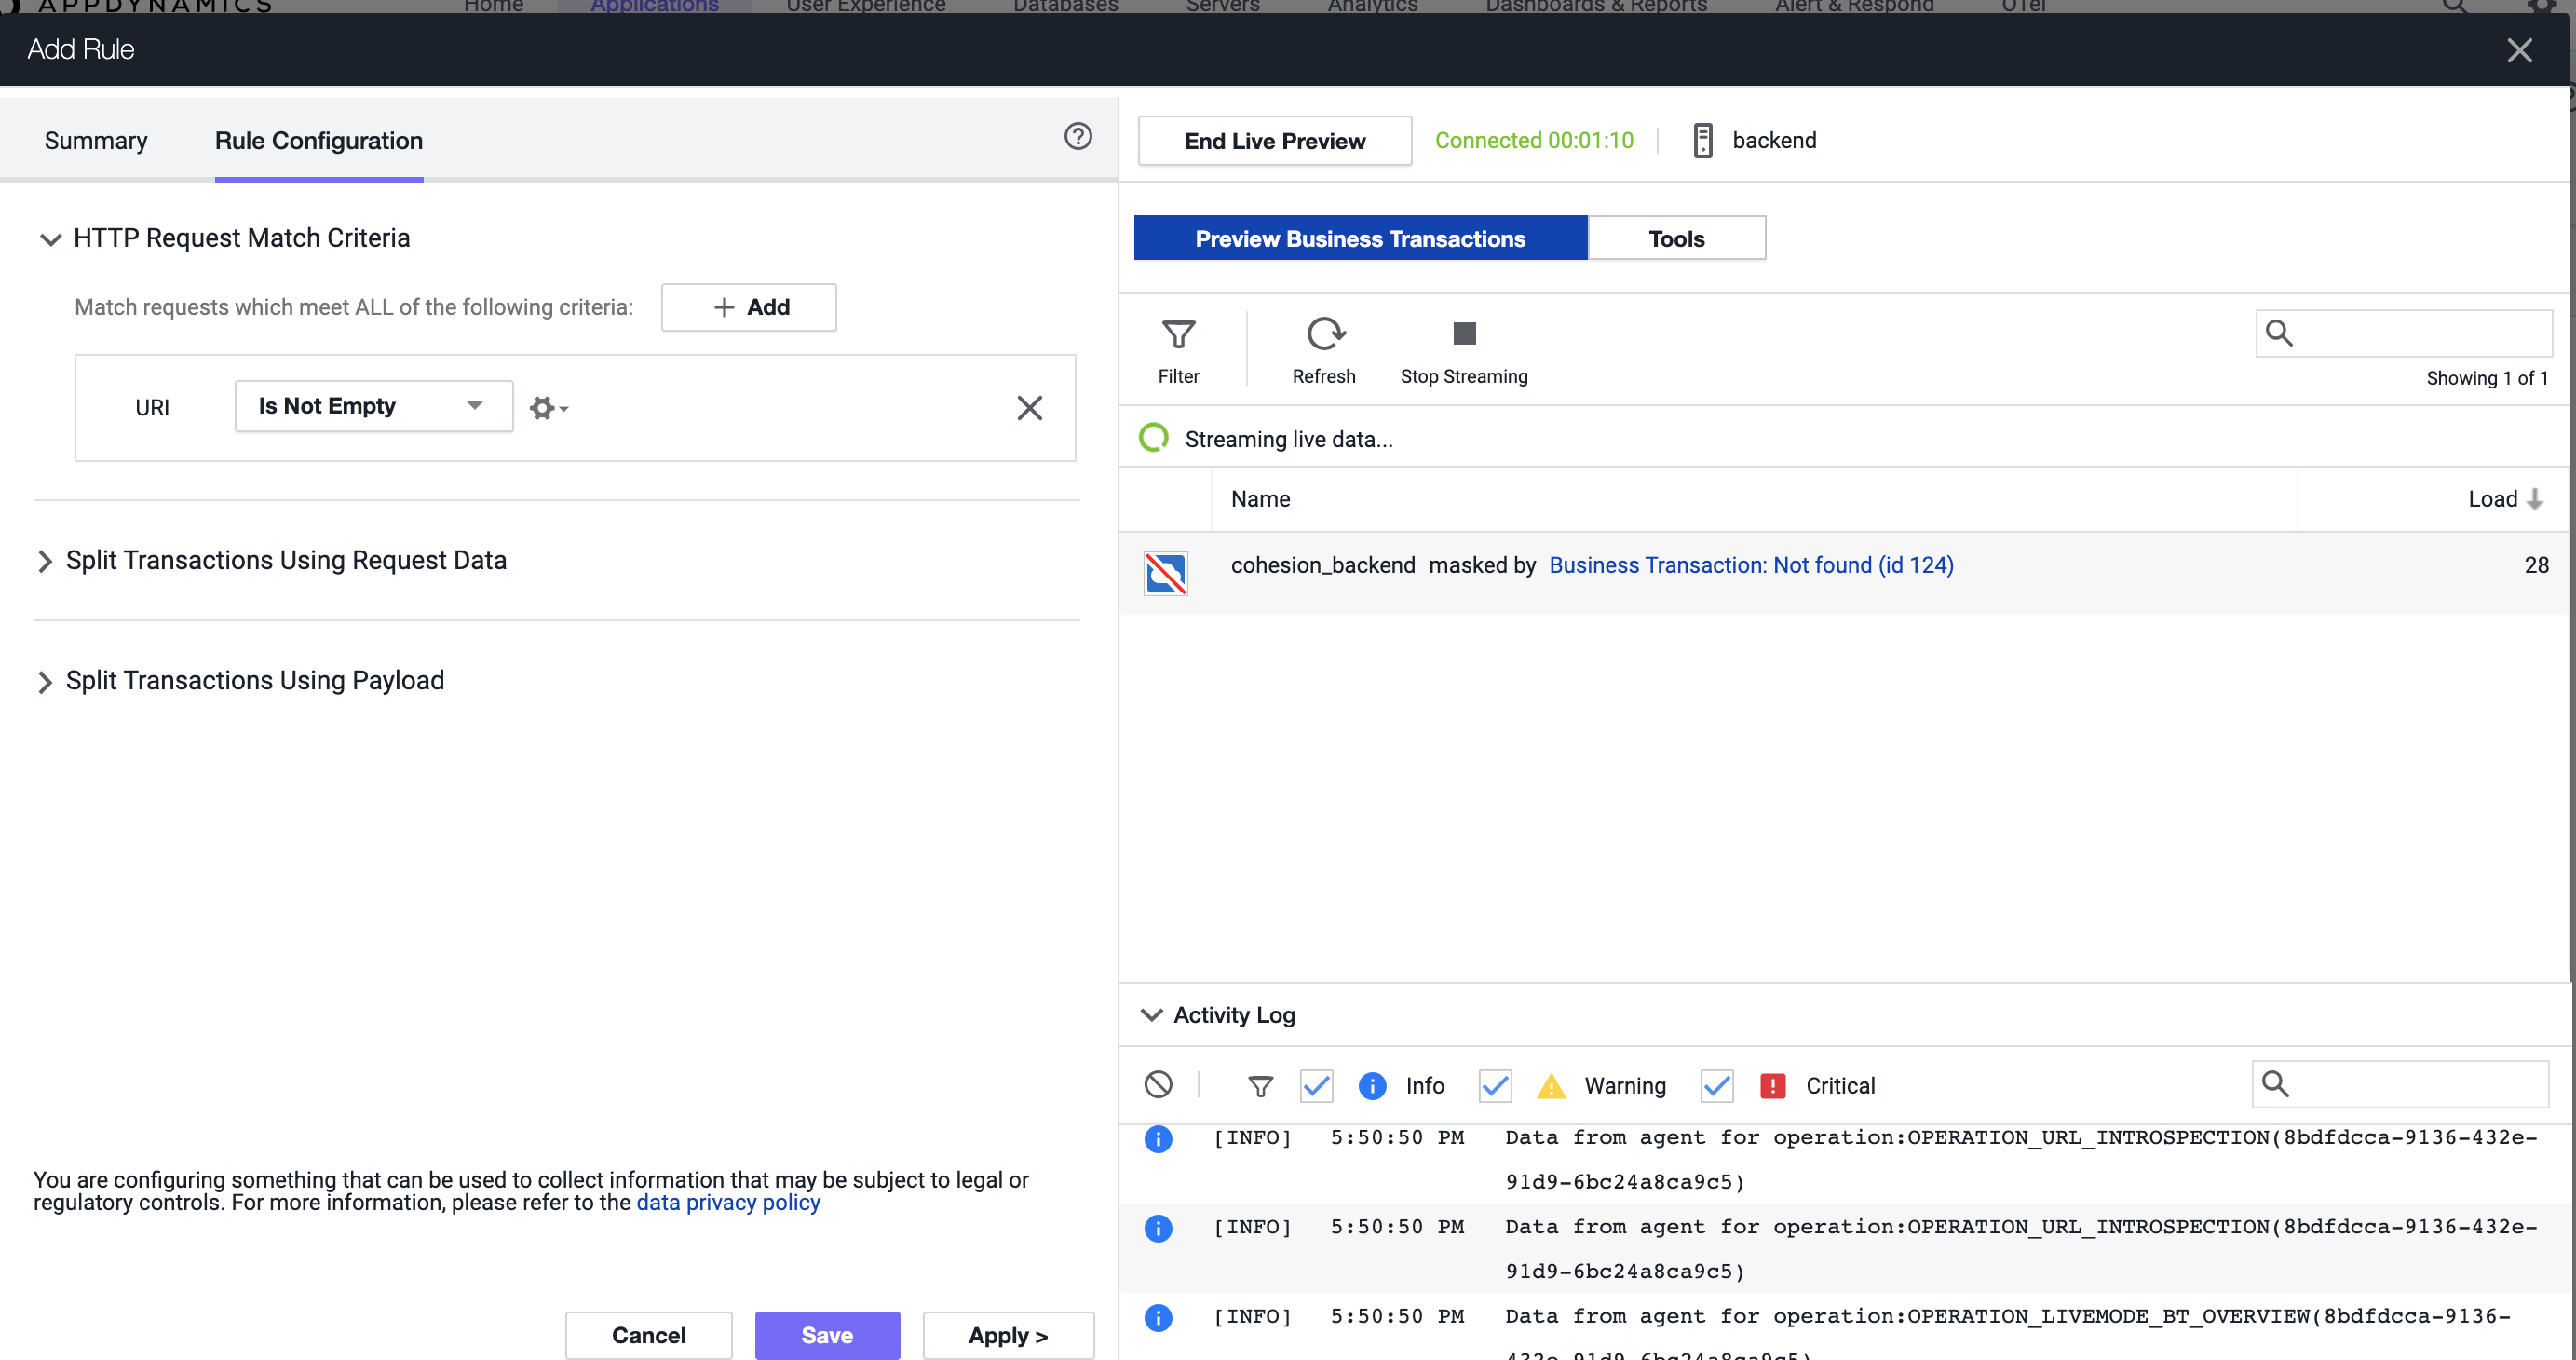The image size is (2576, 1360).
Task: Click the Filter icon in preview panel
Action: pos(1179,334)
